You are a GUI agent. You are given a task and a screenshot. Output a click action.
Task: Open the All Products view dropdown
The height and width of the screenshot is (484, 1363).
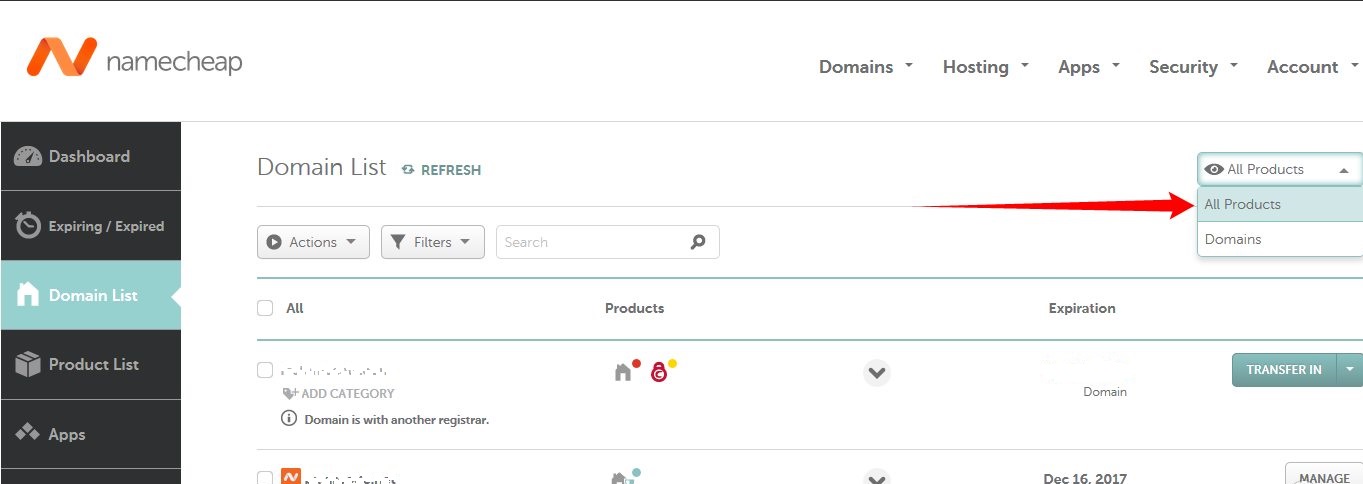tap(1280, 170)
